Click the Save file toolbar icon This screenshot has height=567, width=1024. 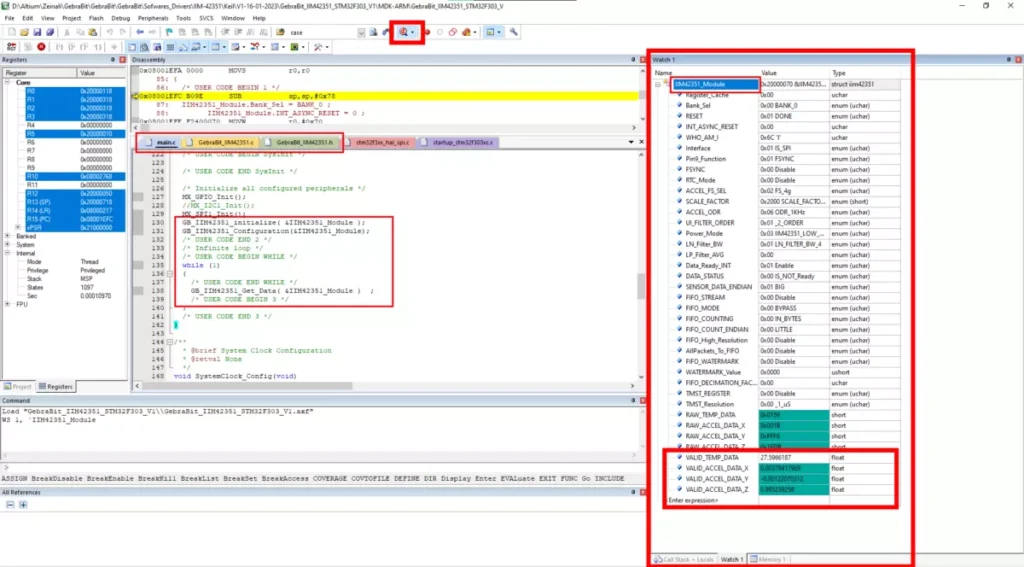tap(39, 32)
